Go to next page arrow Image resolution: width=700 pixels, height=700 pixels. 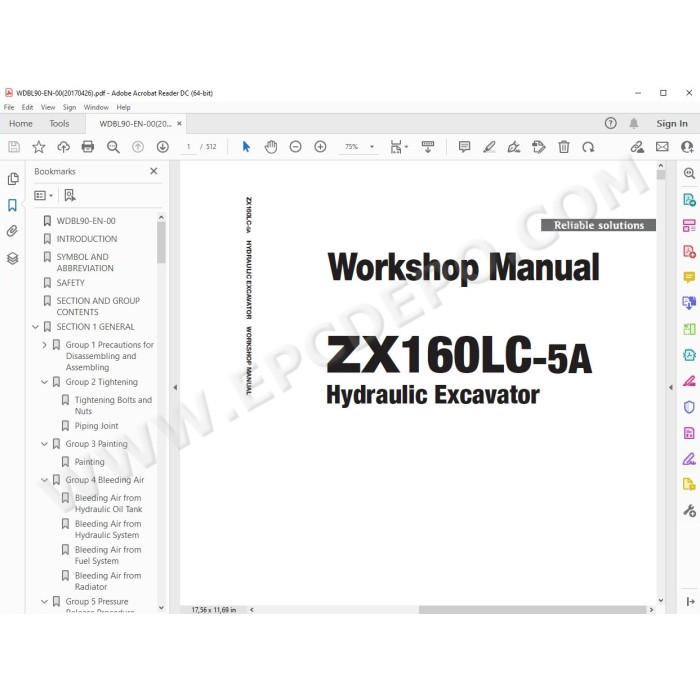point(162,147)
